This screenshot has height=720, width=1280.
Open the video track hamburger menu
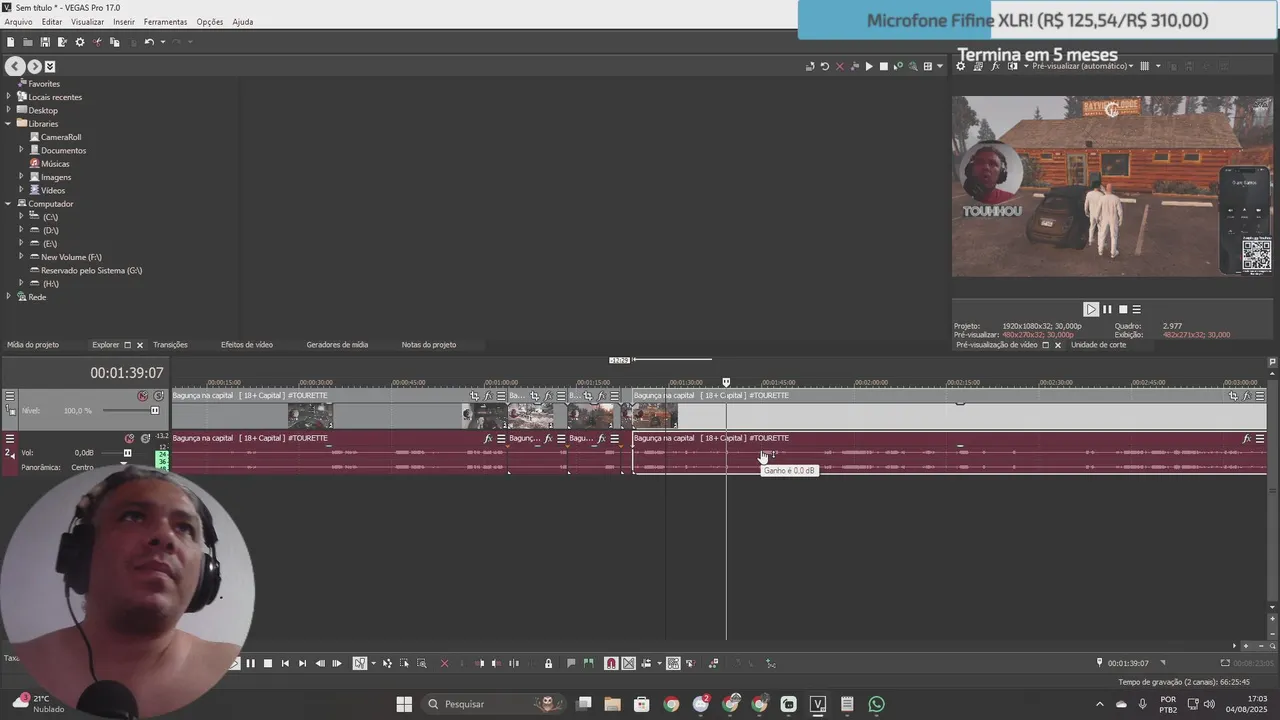10,396
